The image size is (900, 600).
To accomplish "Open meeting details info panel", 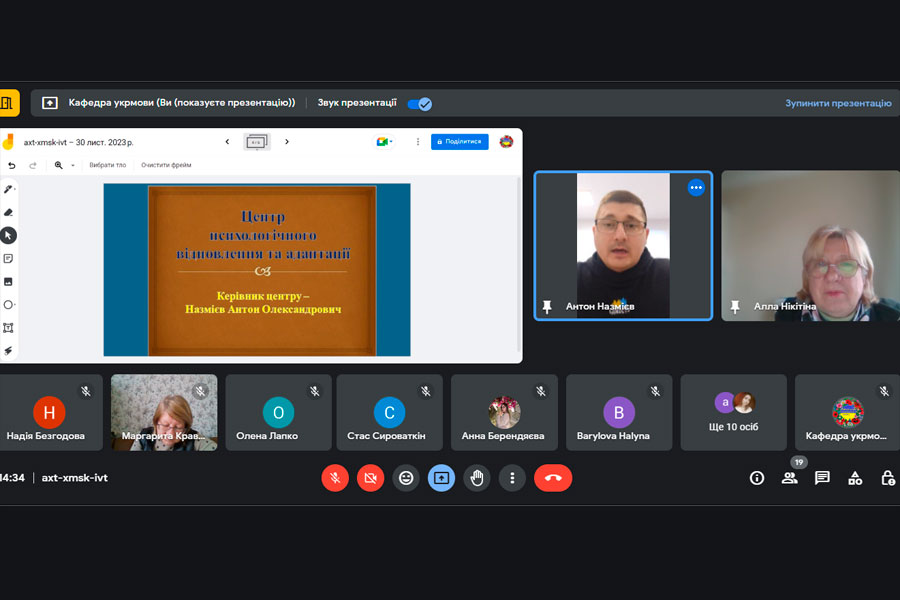I will (757, 478).
